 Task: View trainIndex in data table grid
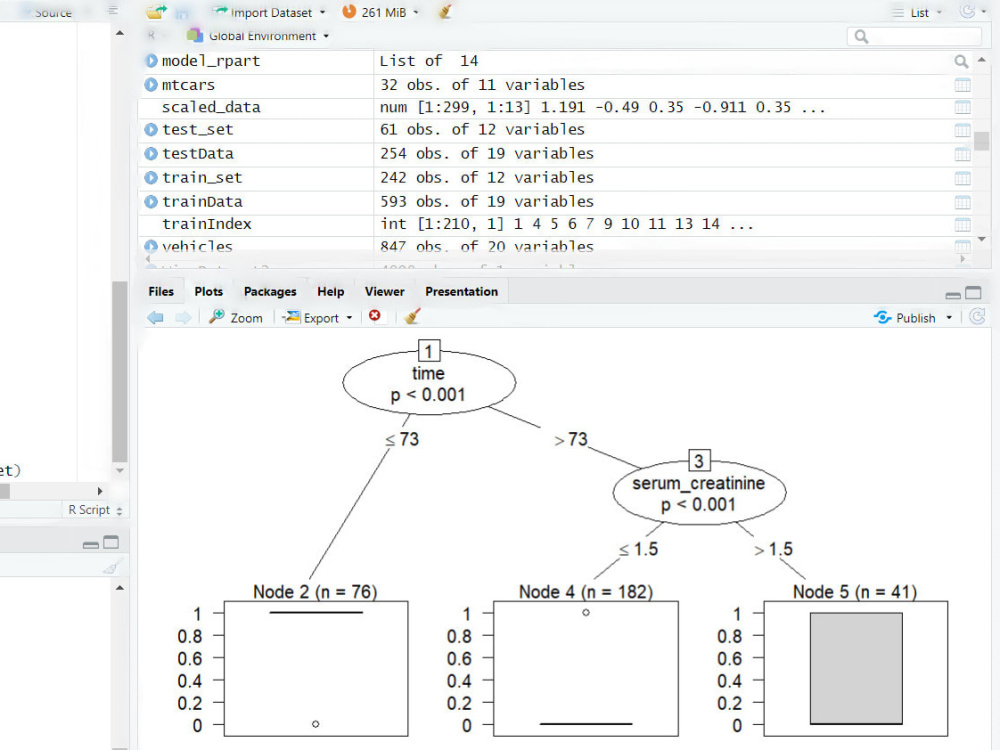(962, 224)
